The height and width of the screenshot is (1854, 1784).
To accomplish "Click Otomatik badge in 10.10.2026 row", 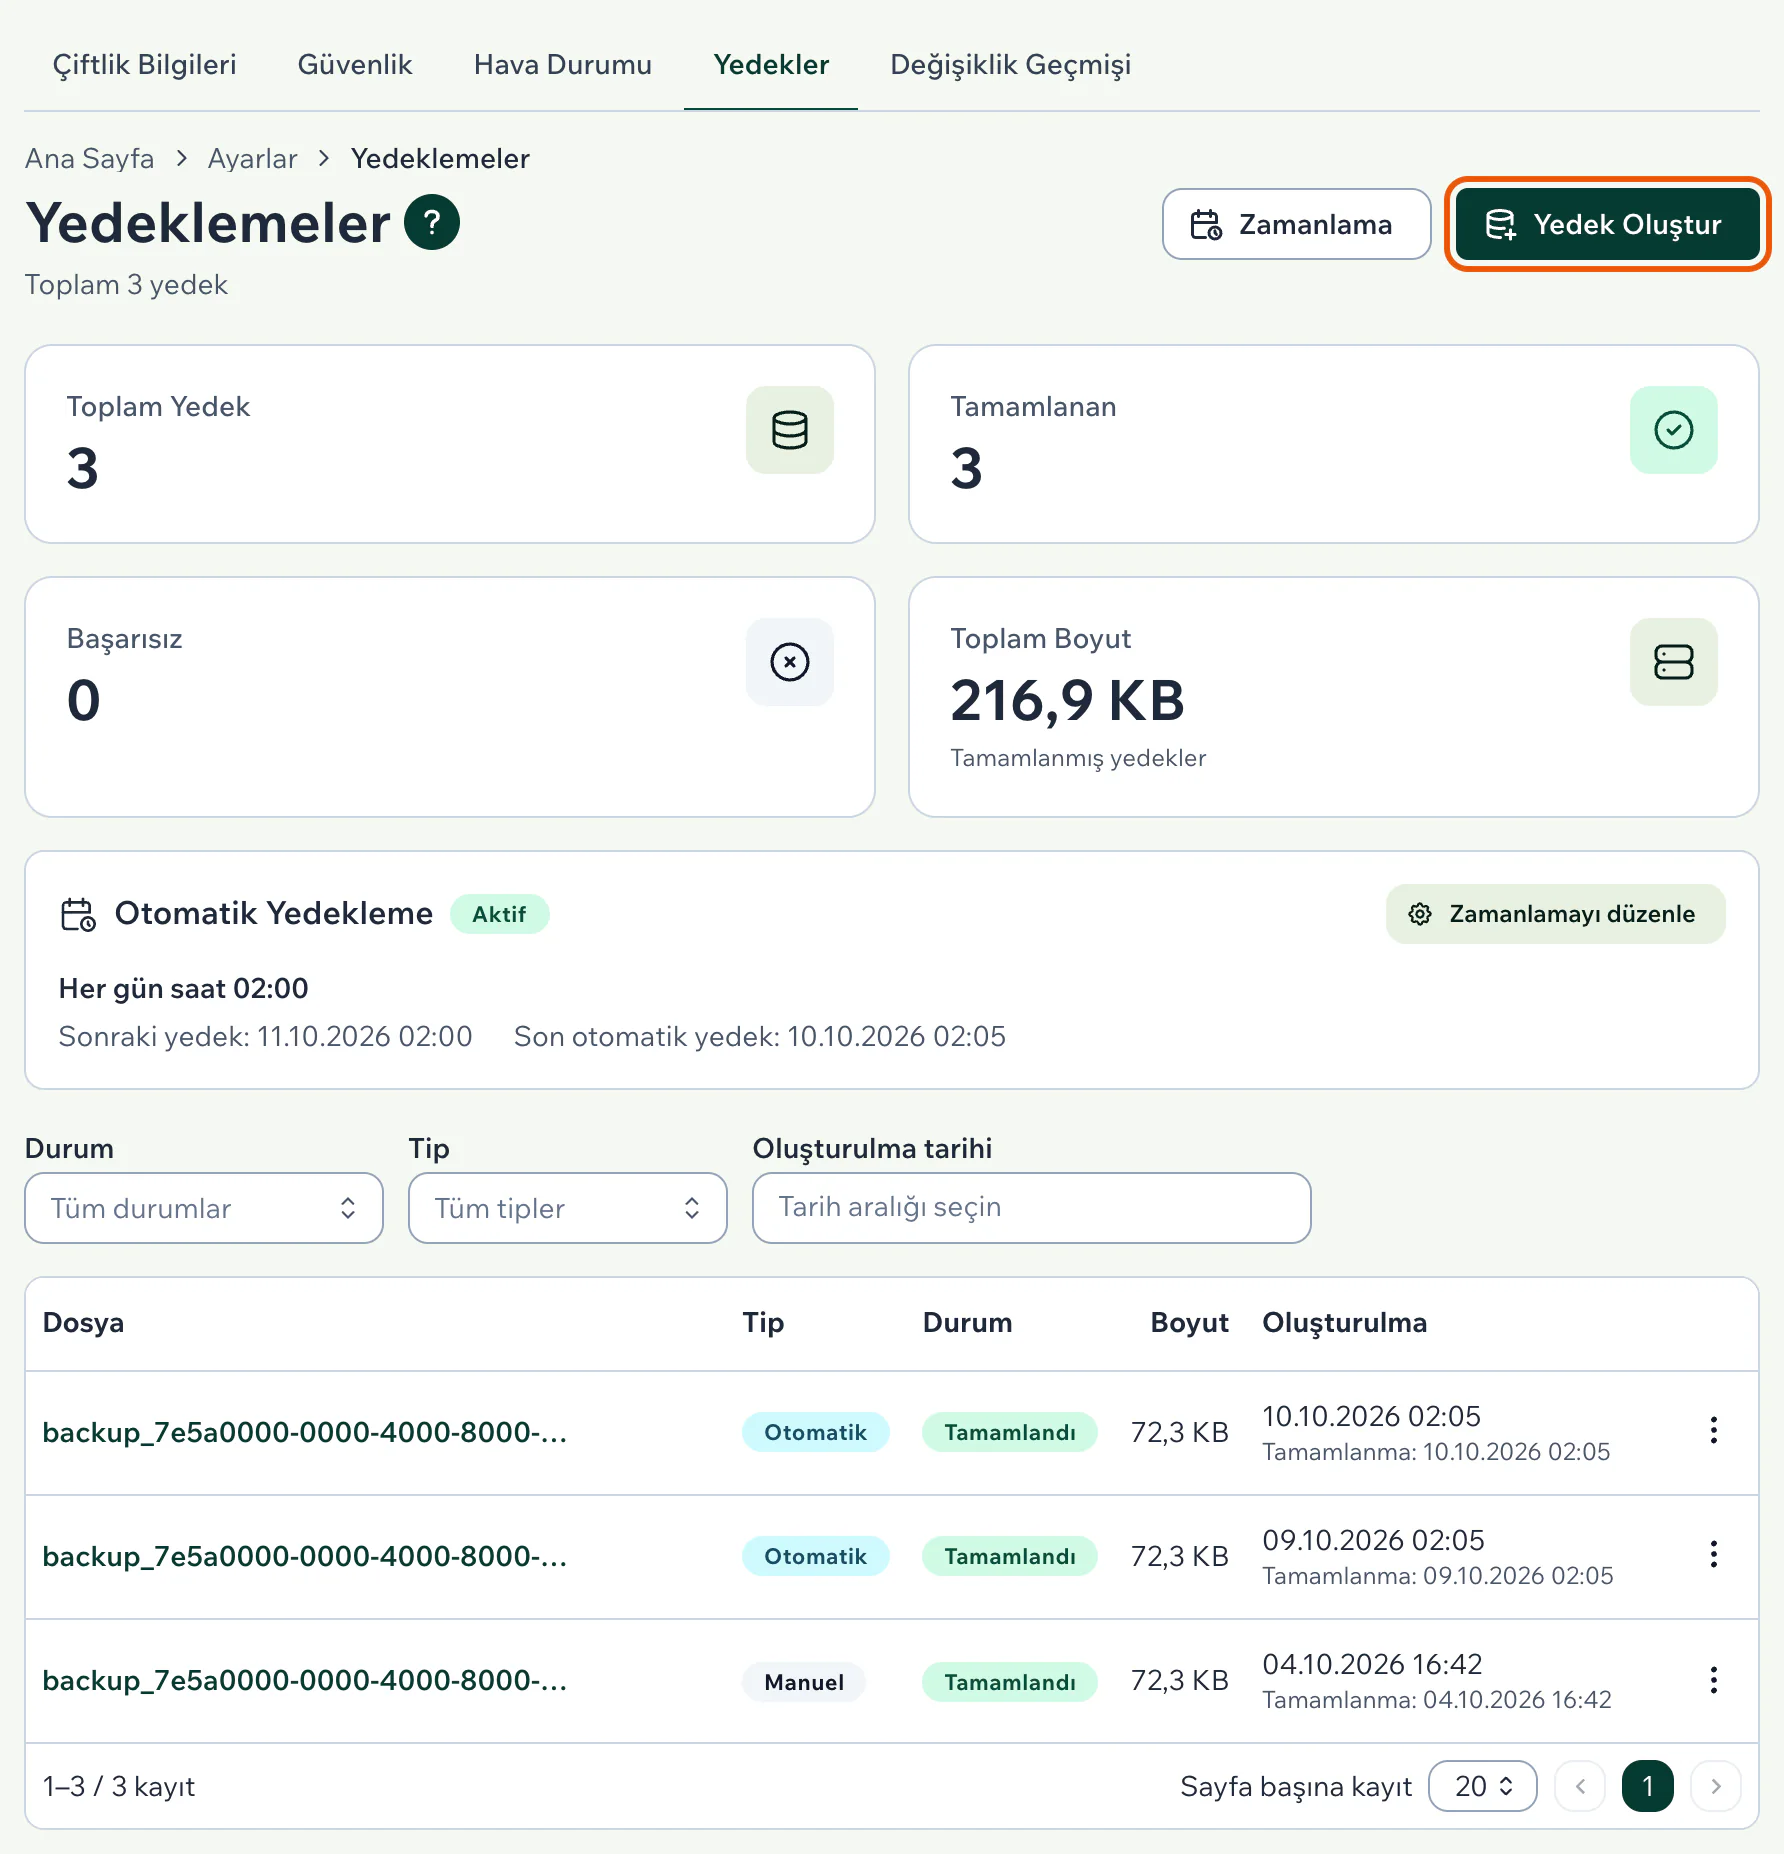I will click(816, 1432).
